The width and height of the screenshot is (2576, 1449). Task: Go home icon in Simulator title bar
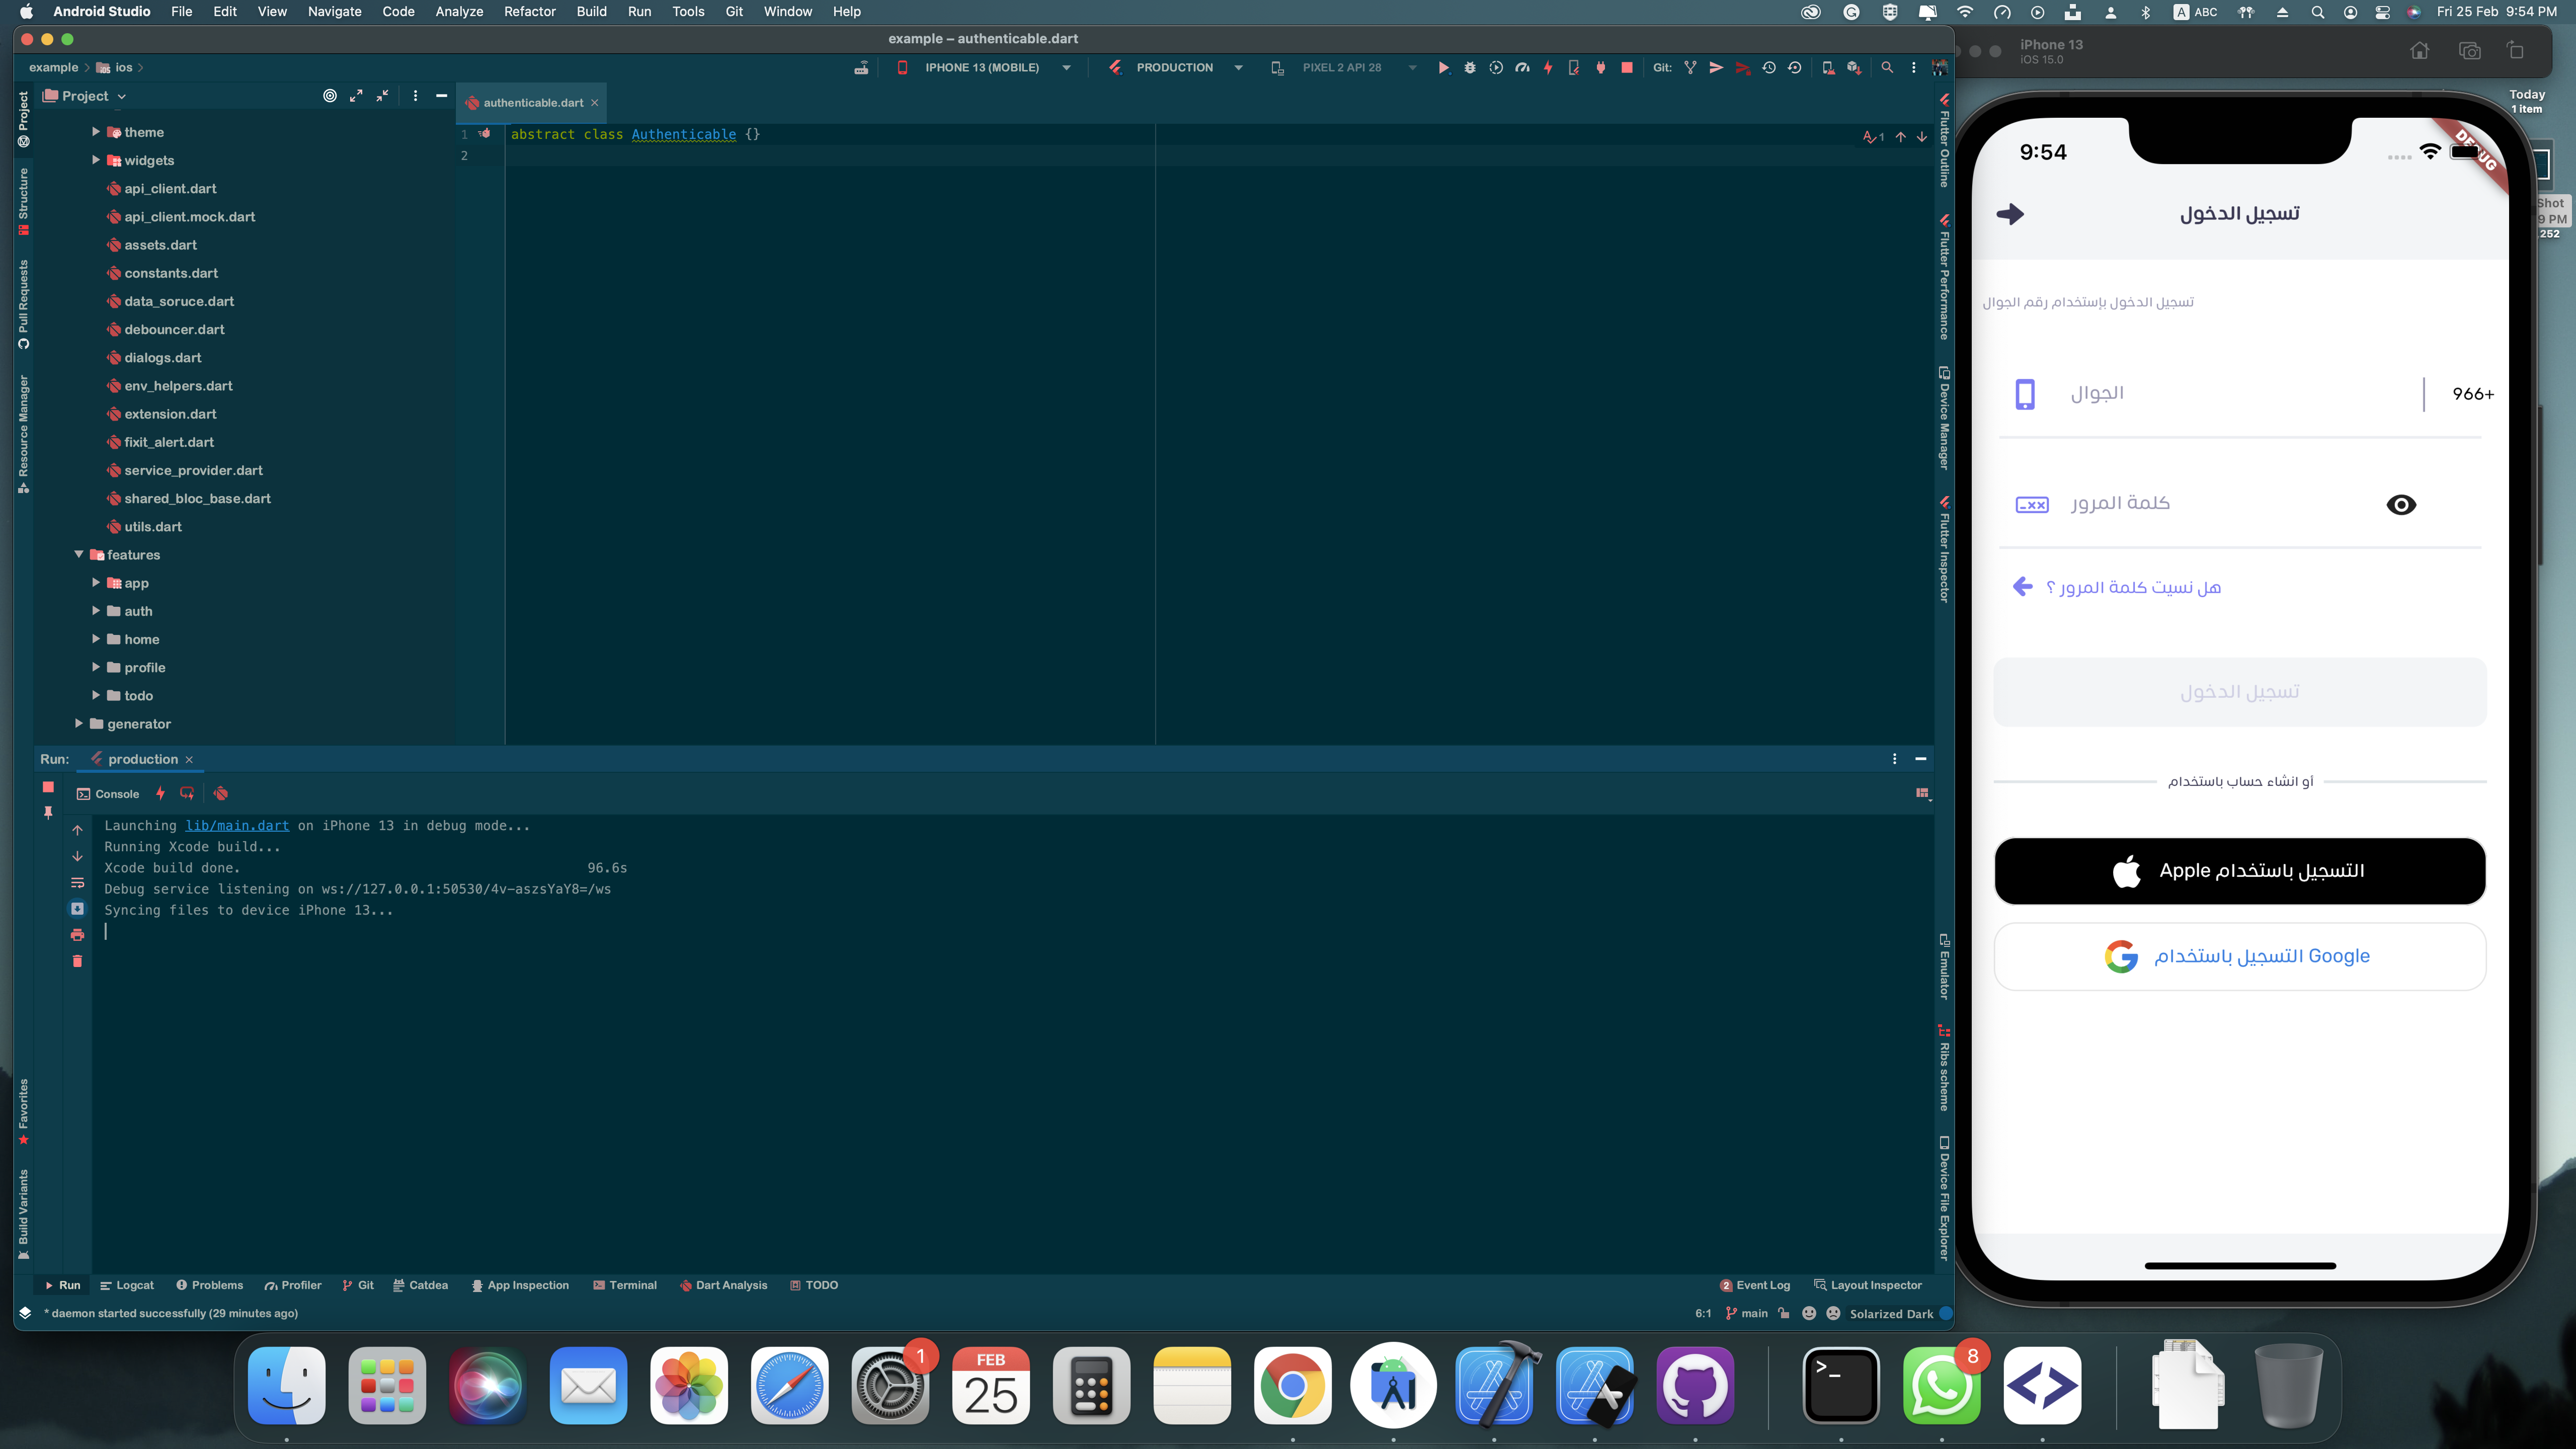(x=2419, y=51)
